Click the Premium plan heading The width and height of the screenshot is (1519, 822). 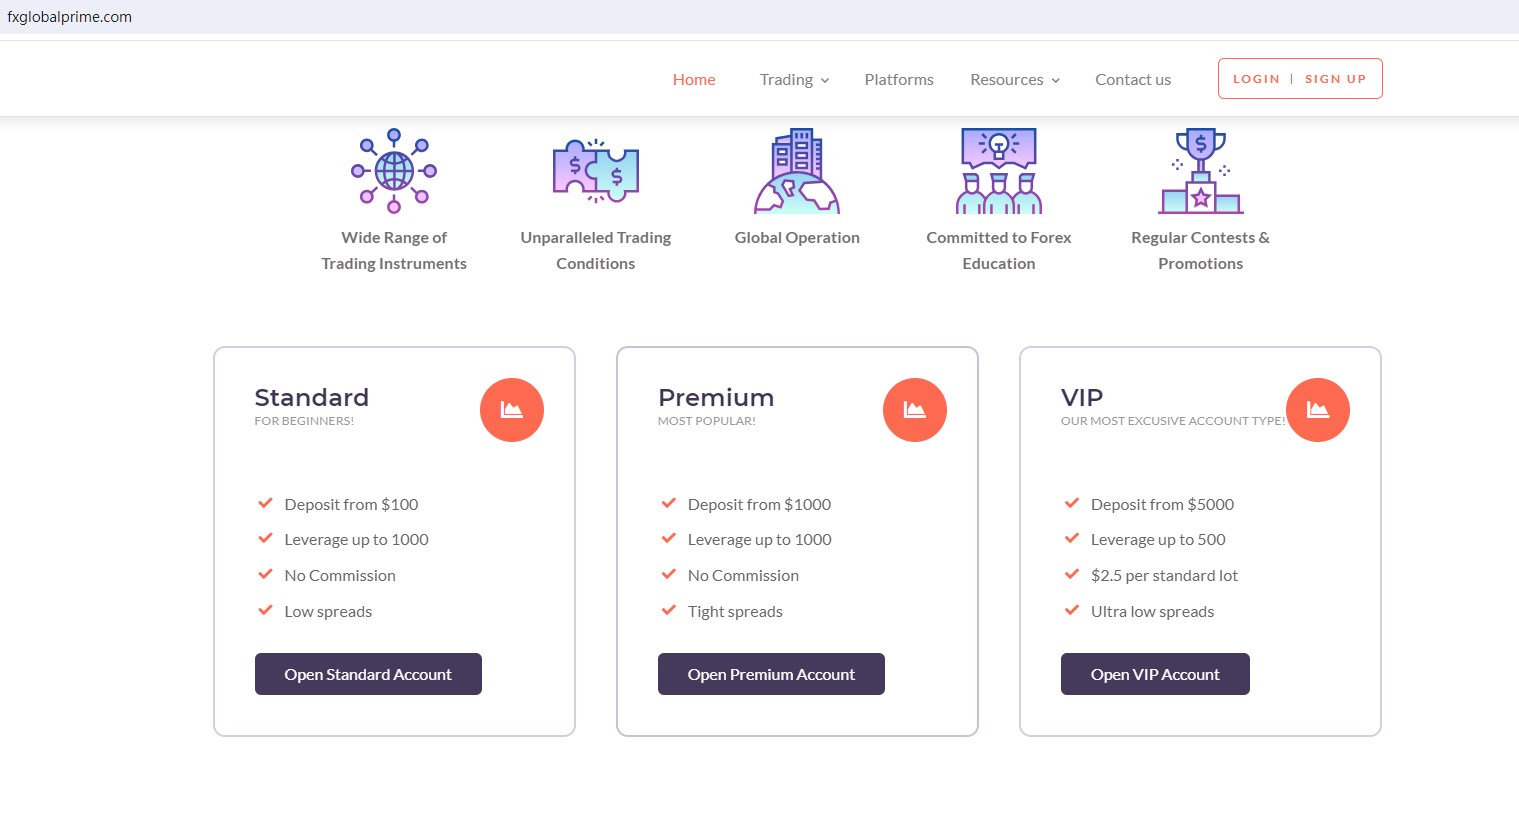716,397
